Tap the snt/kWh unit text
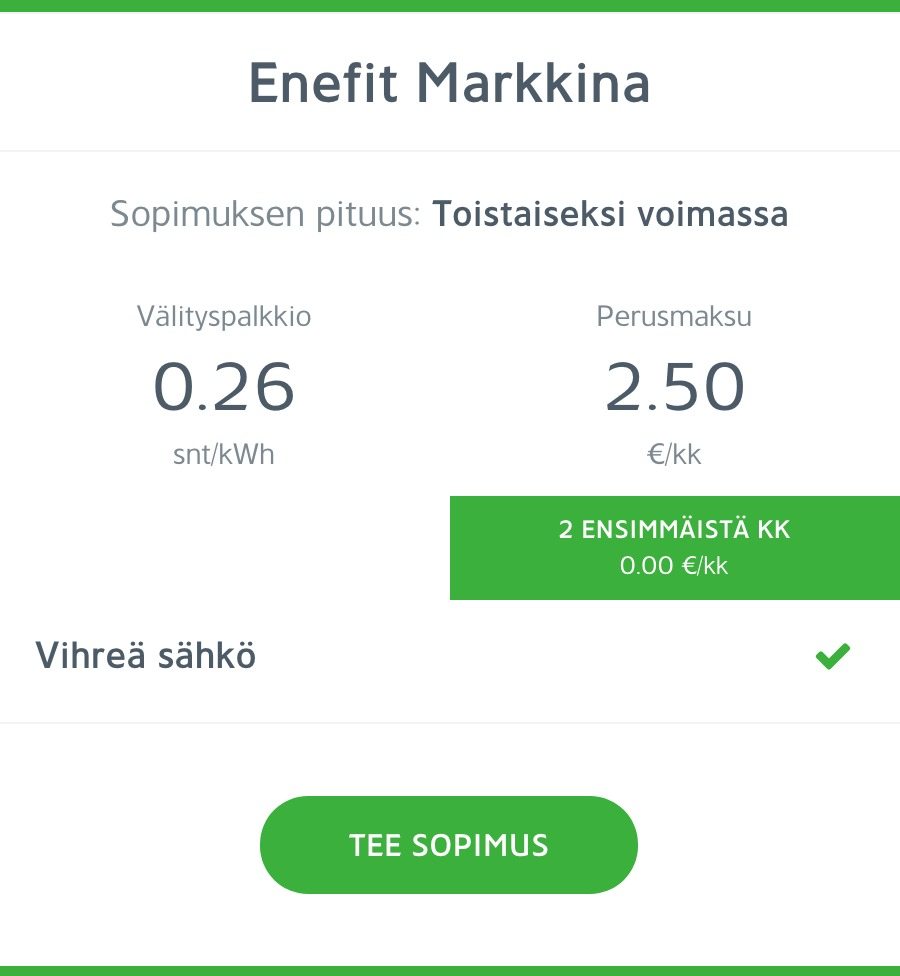900x976 pixels. 224,455
